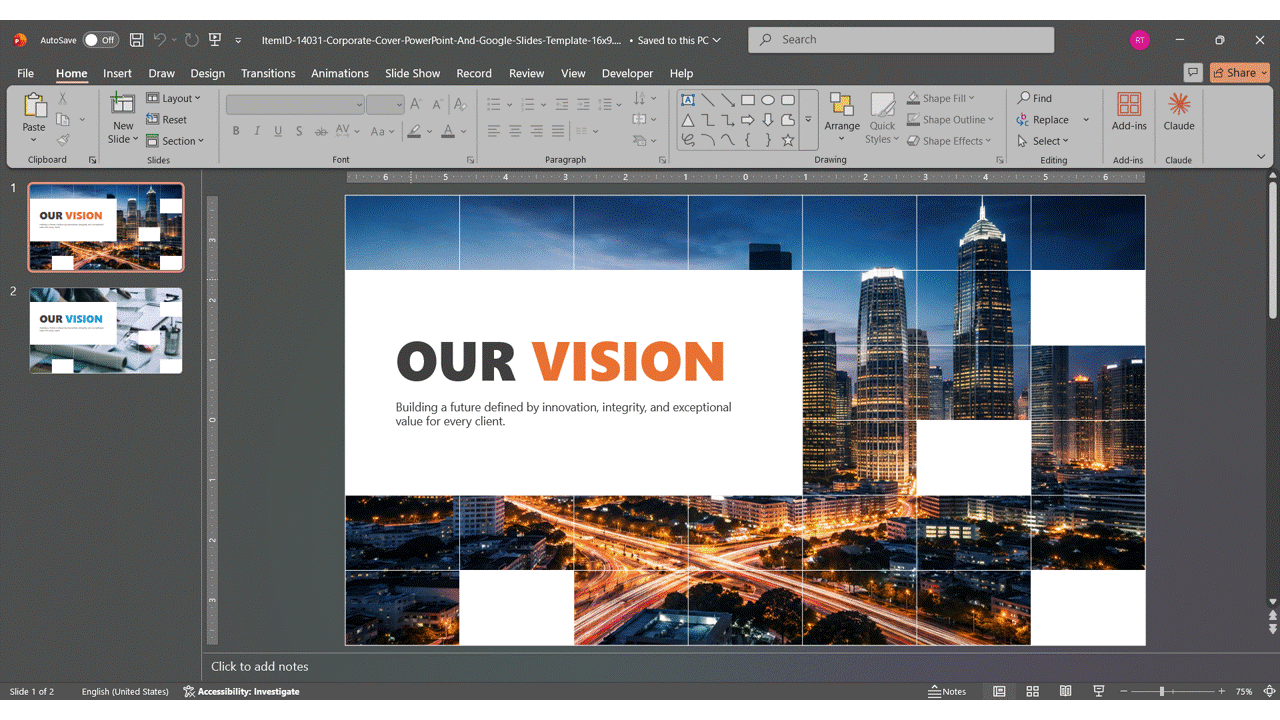The height and width of the screenshot is (720, 1280).
Task: Click the Find search button
Action: [1035, 98]
